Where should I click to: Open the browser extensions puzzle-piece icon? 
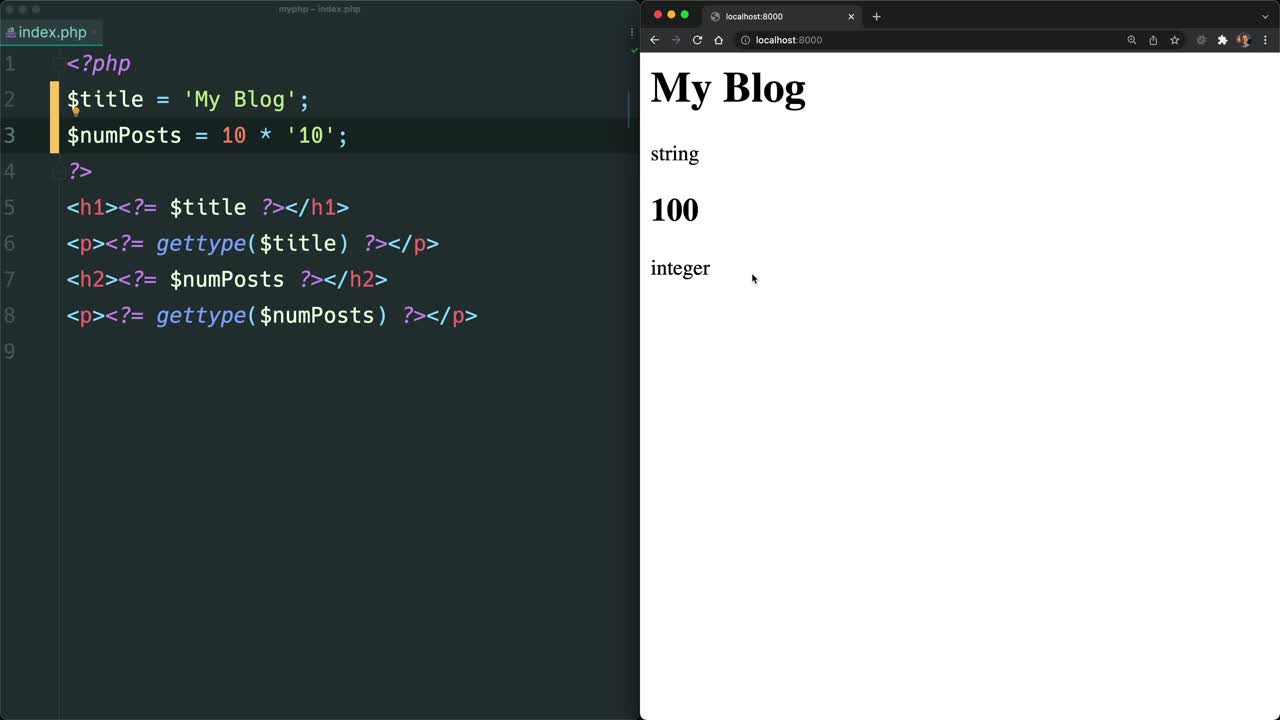[1222, 40]
